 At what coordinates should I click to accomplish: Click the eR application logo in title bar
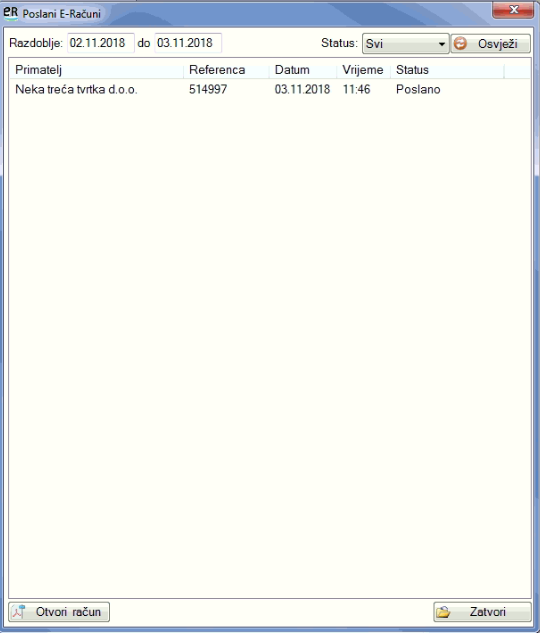(x=11, y=13)
